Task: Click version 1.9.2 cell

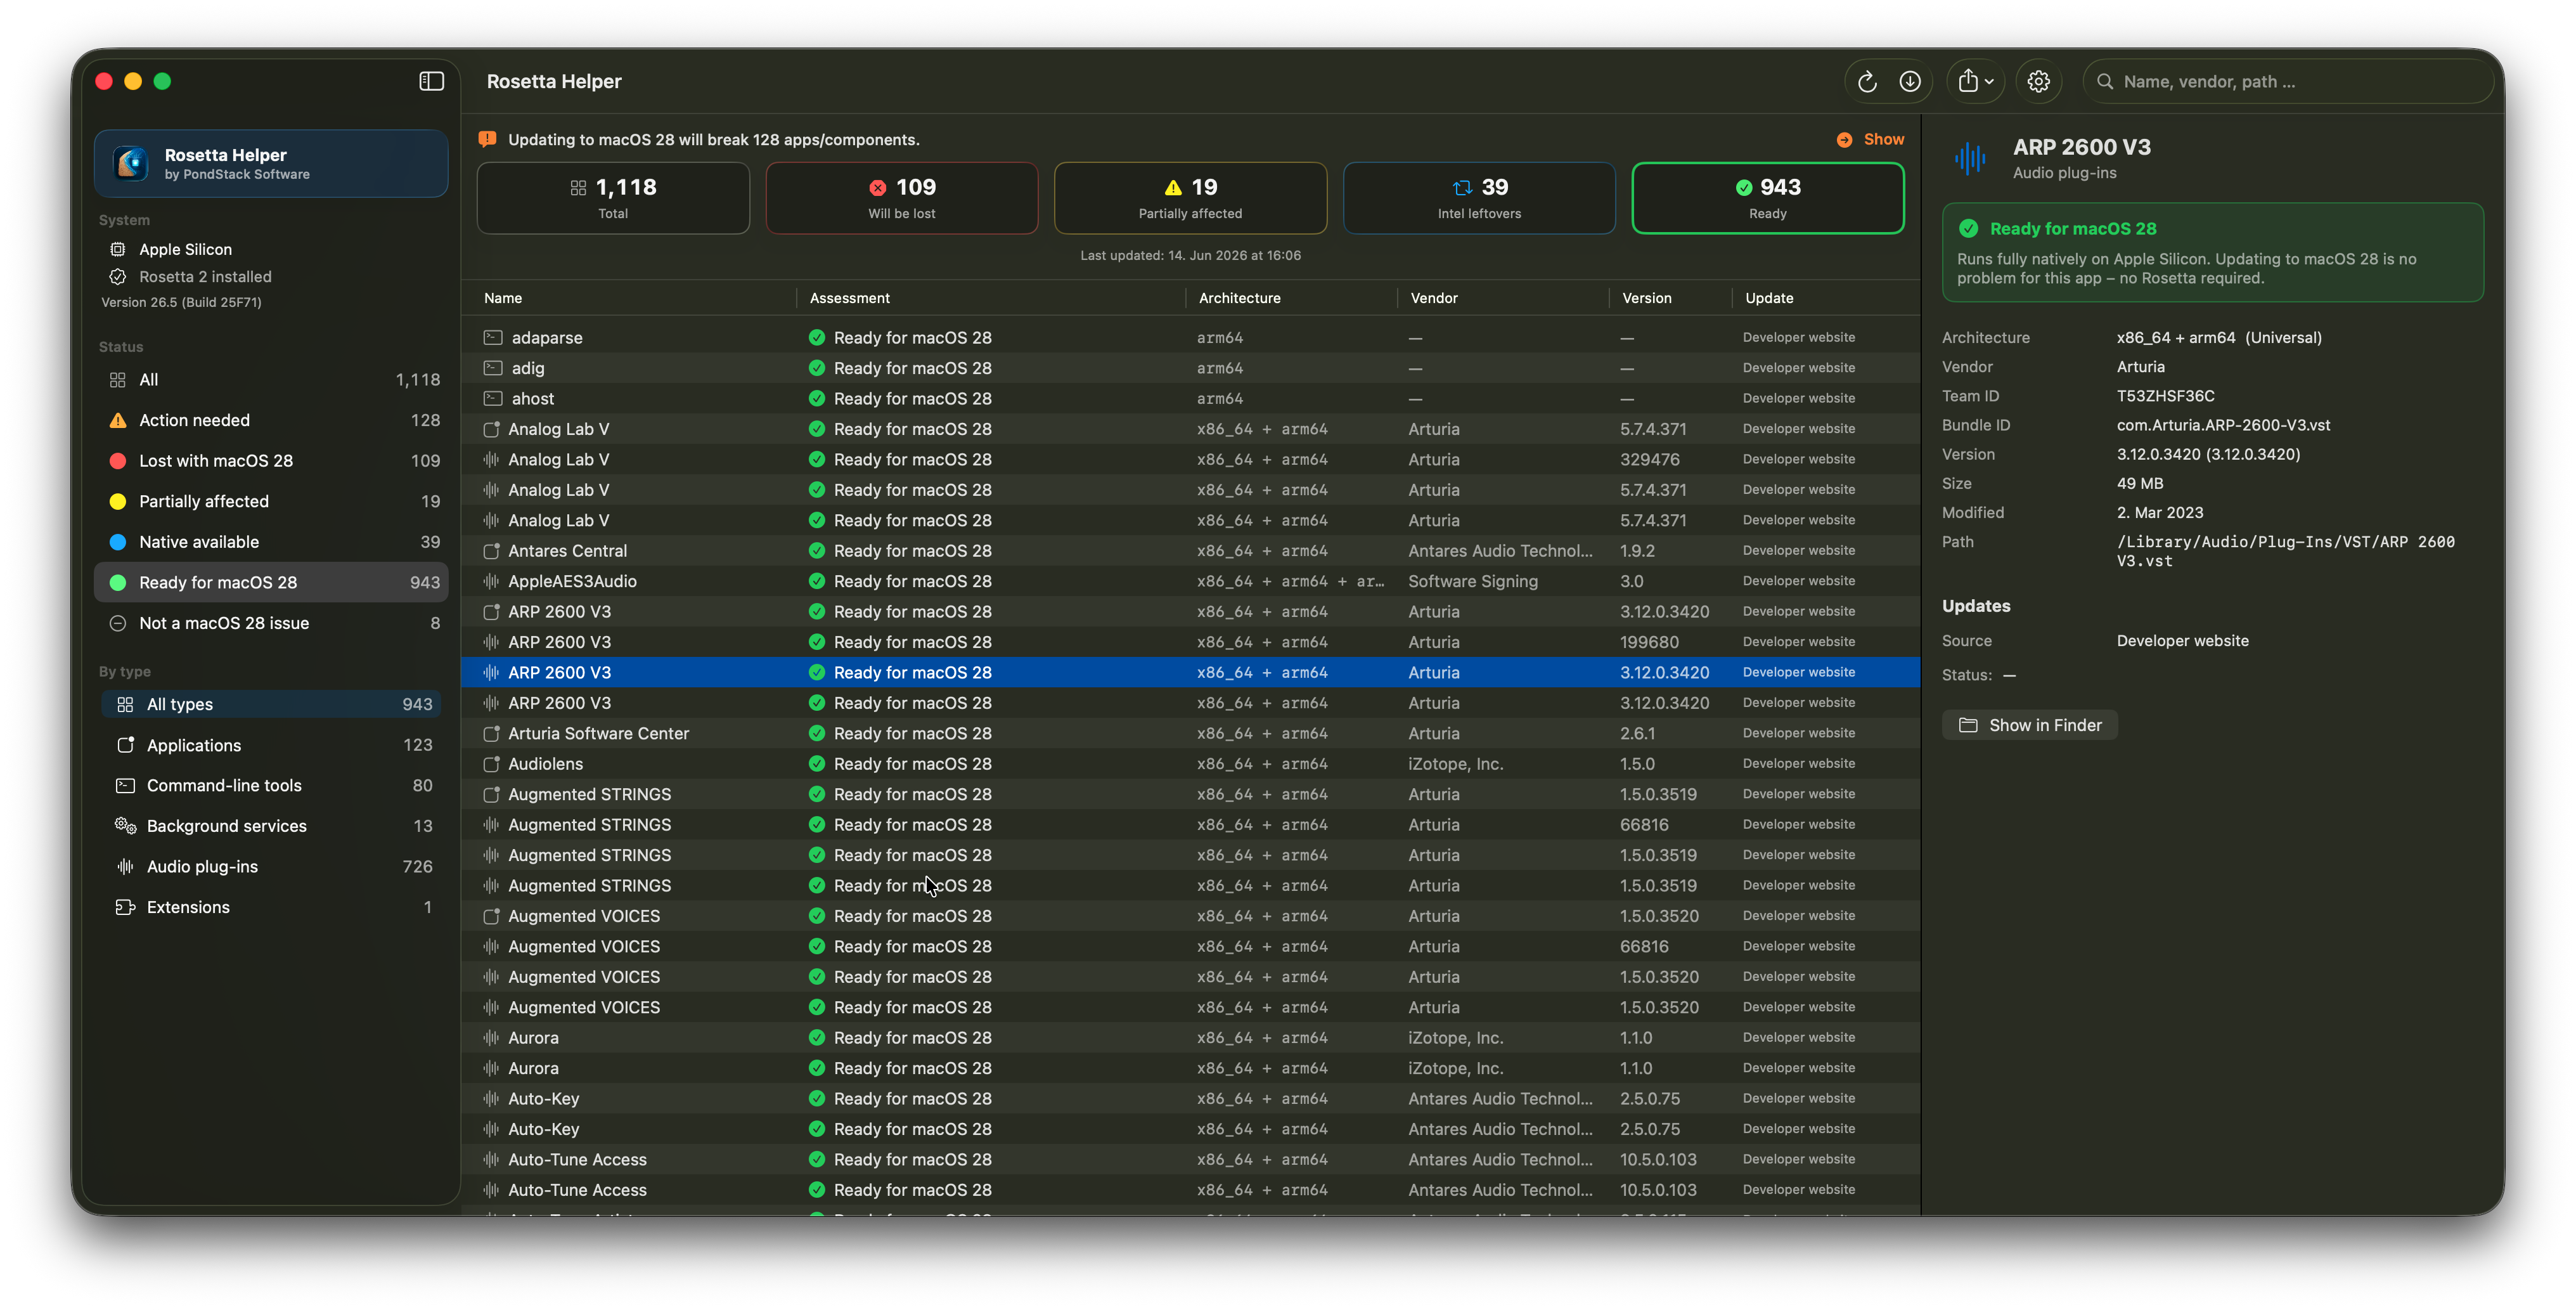Action: pyautogui.click(x=1637, y=550)
